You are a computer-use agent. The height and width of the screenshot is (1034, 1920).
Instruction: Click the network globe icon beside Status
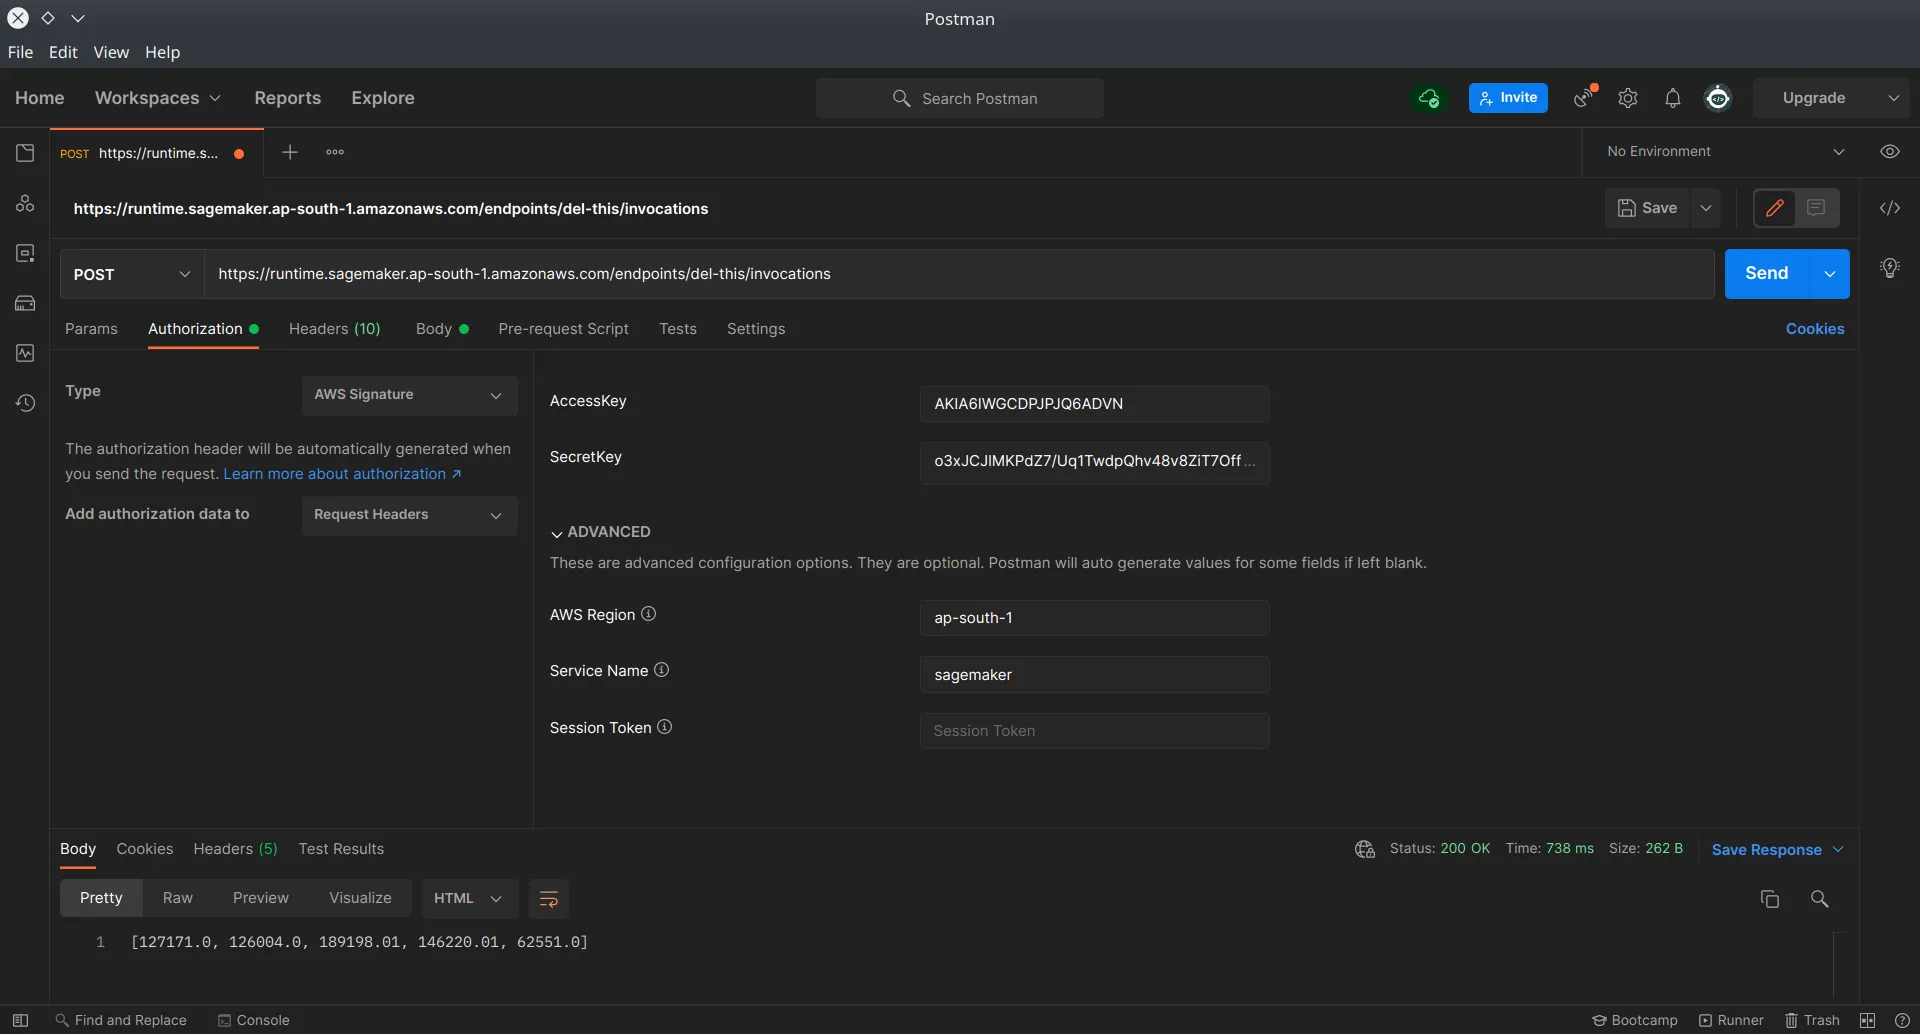[1365, 849]
